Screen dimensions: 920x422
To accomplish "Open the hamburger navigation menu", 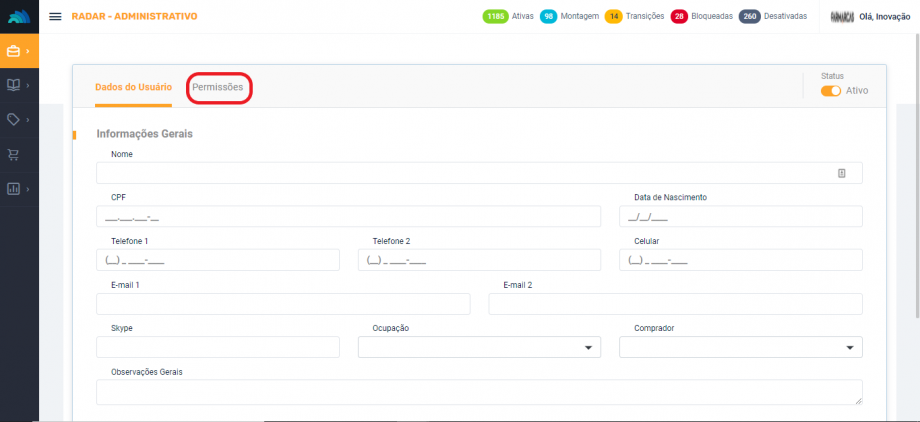I will (x=55, y=17).
